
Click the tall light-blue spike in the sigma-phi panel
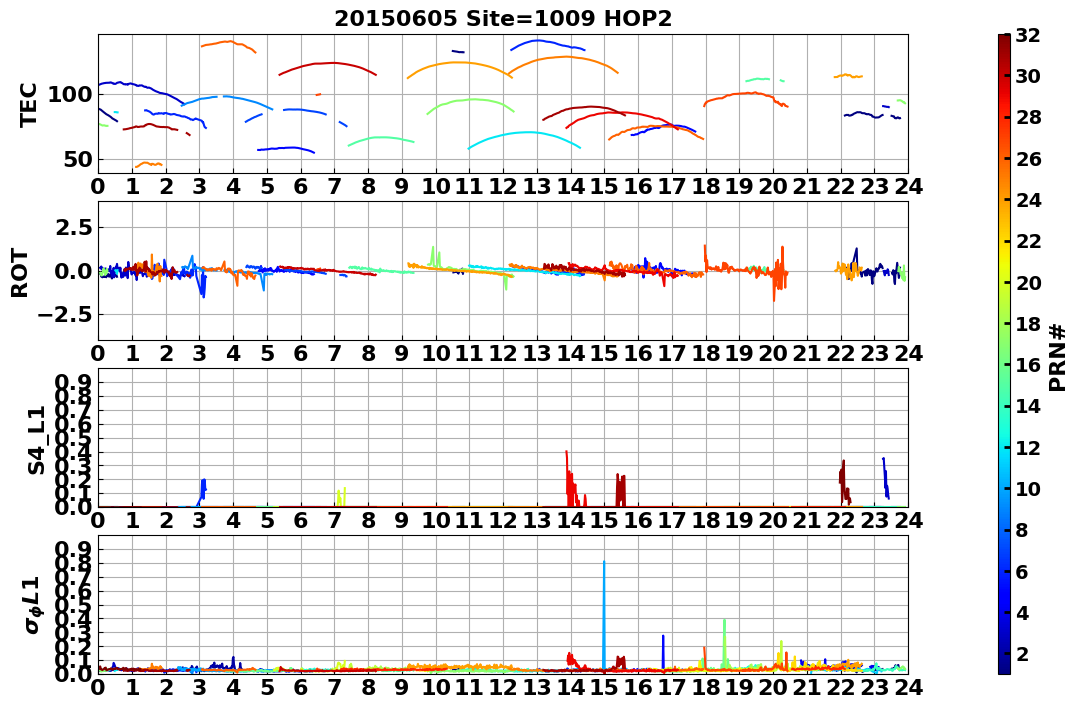pos(604,615)
